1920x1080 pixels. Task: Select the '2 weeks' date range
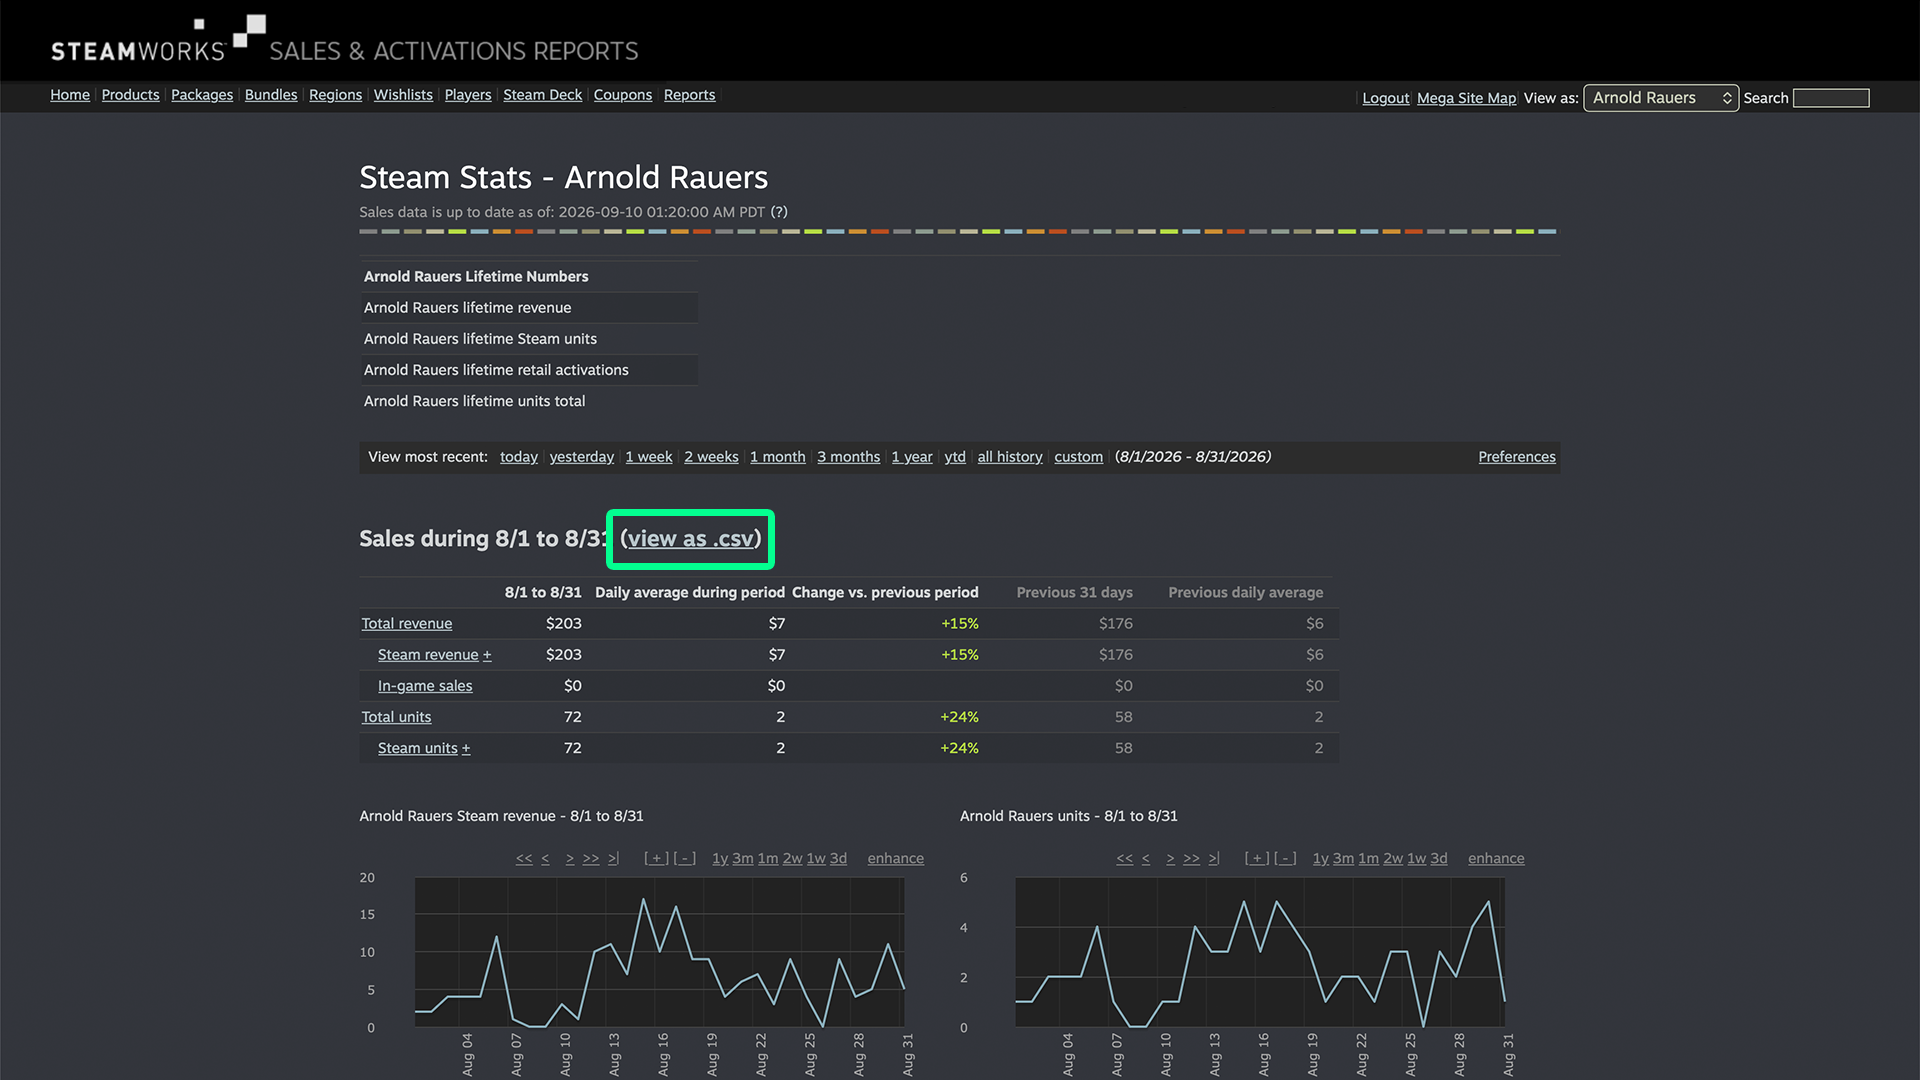[711, 457]
